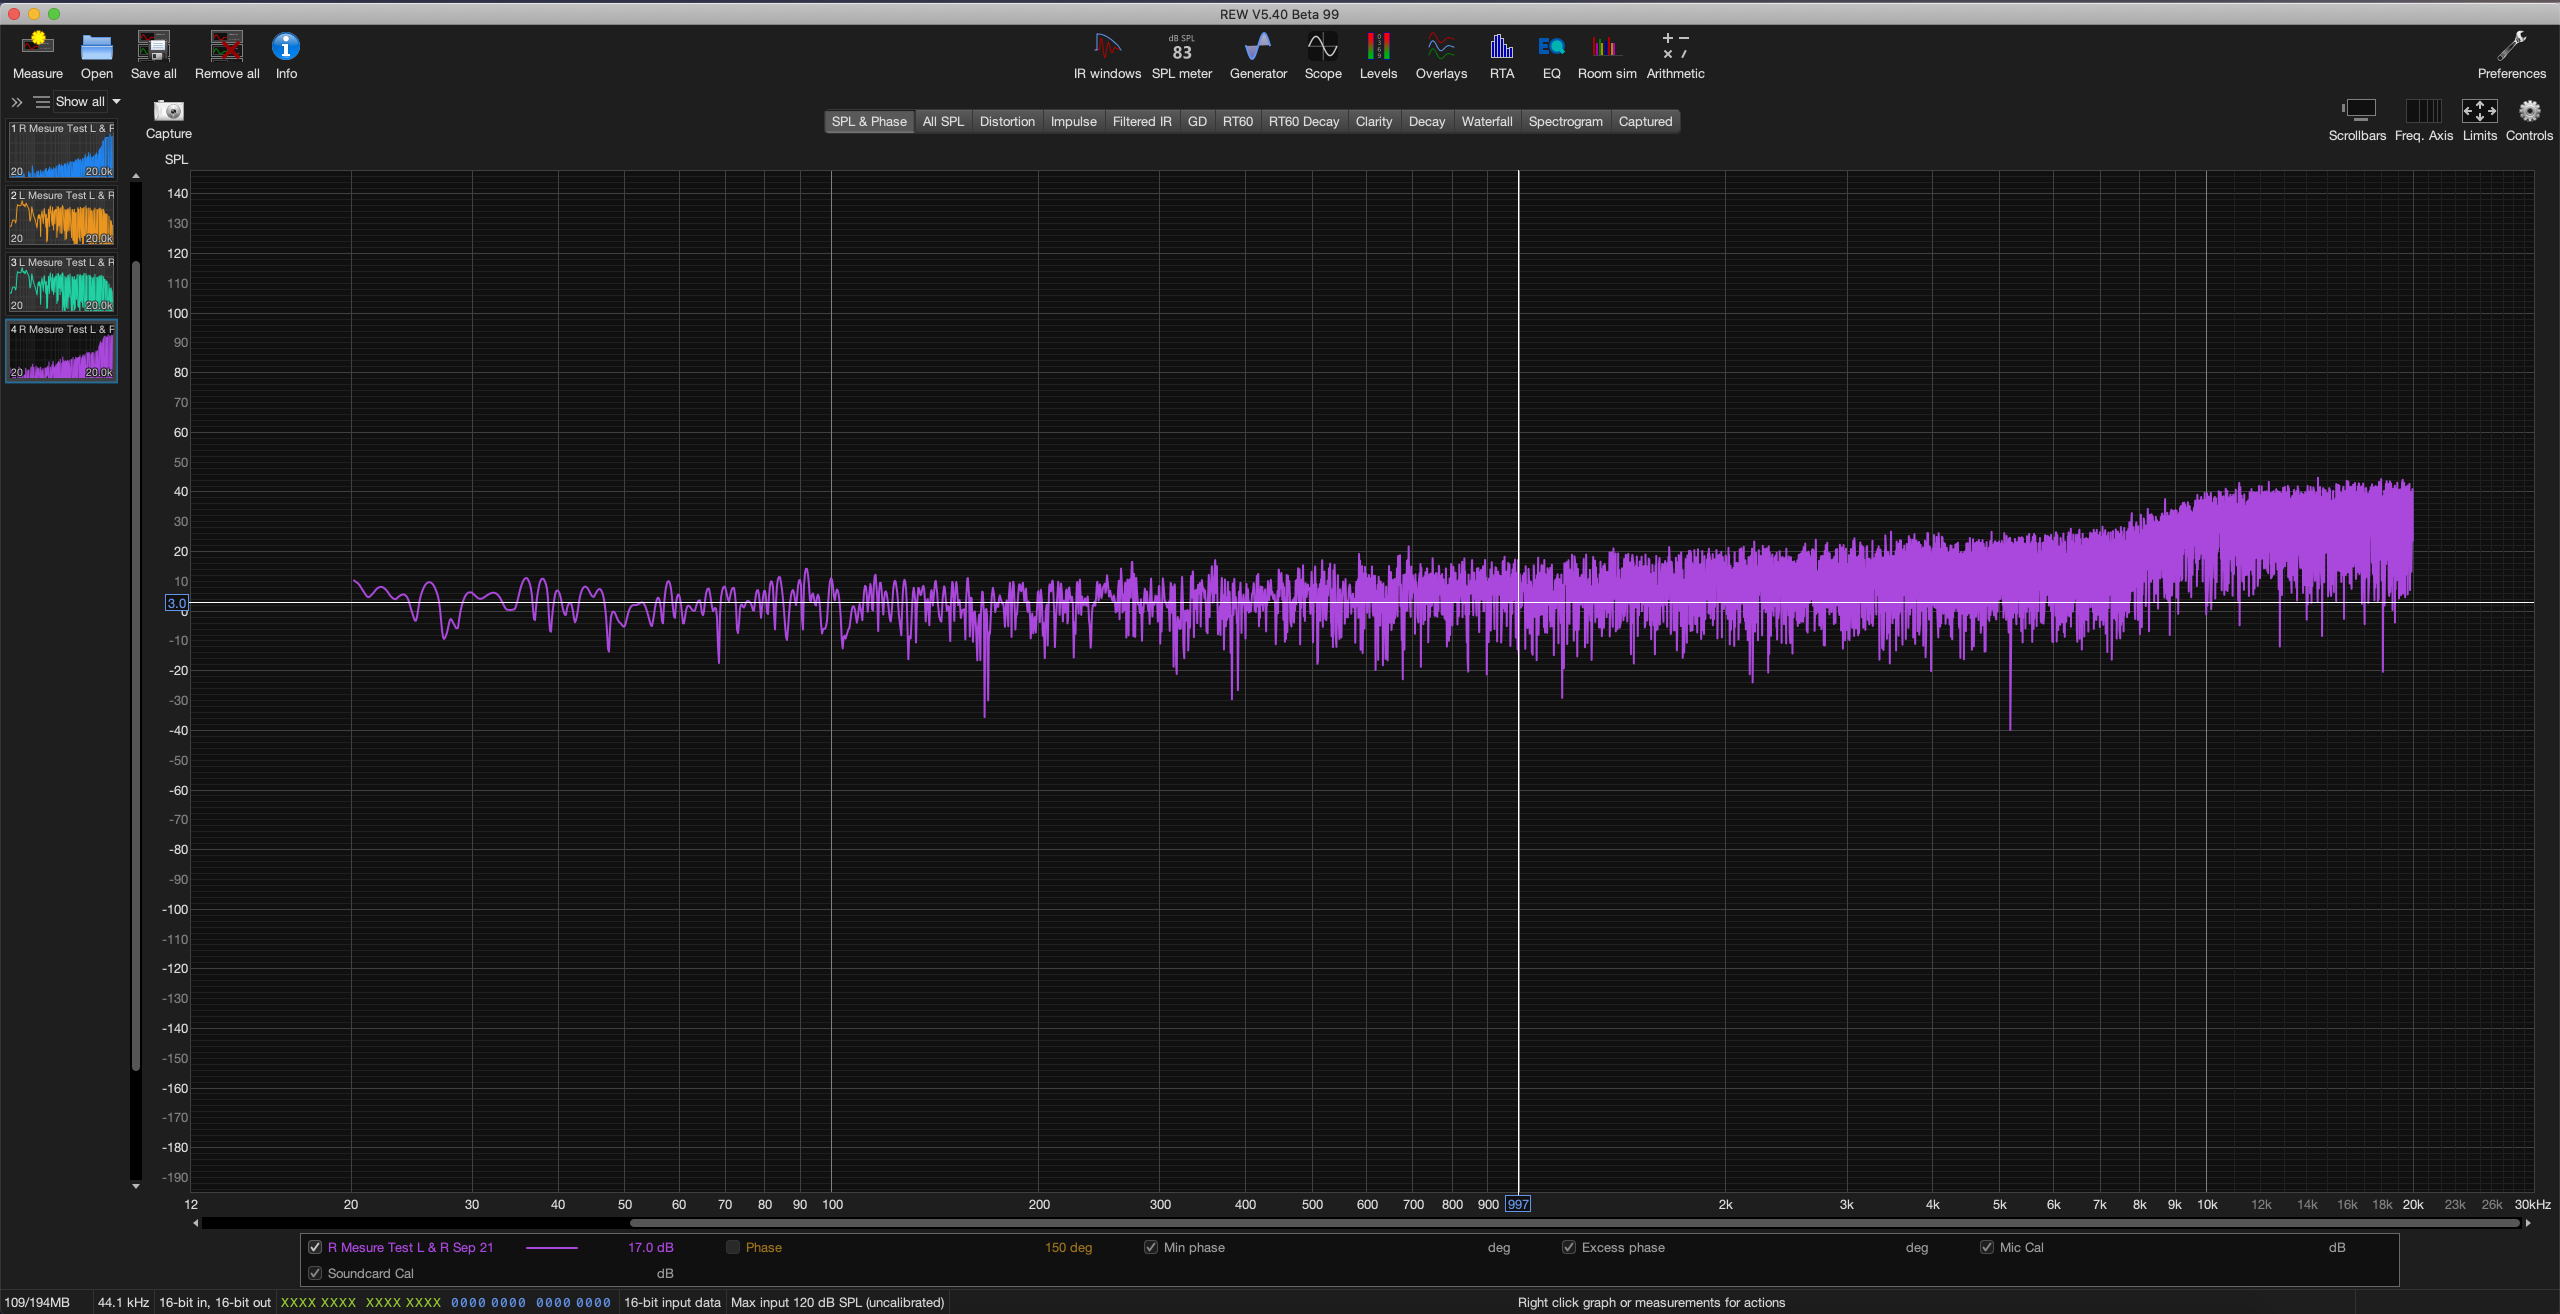Open the Room sim tool
The width and height of the screenshot is (2560, 1314).
[1606, 47]
